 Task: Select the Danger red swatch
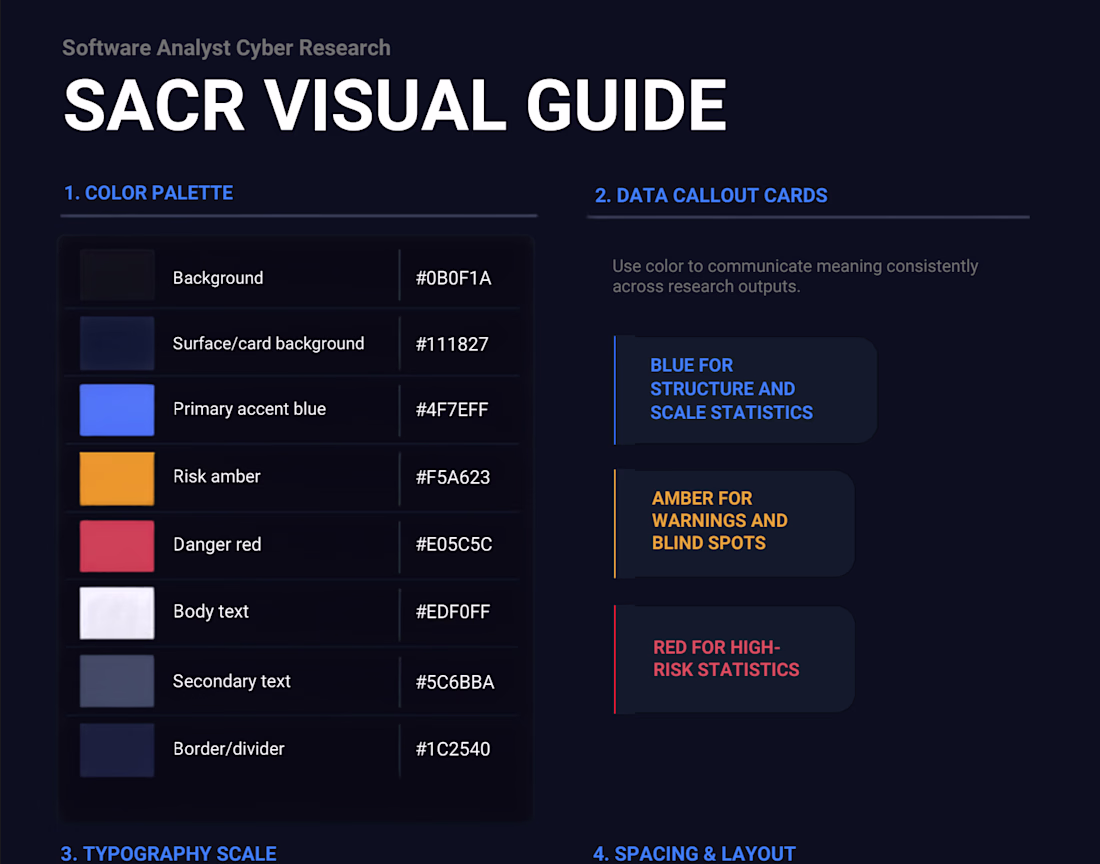click(117, 546)
